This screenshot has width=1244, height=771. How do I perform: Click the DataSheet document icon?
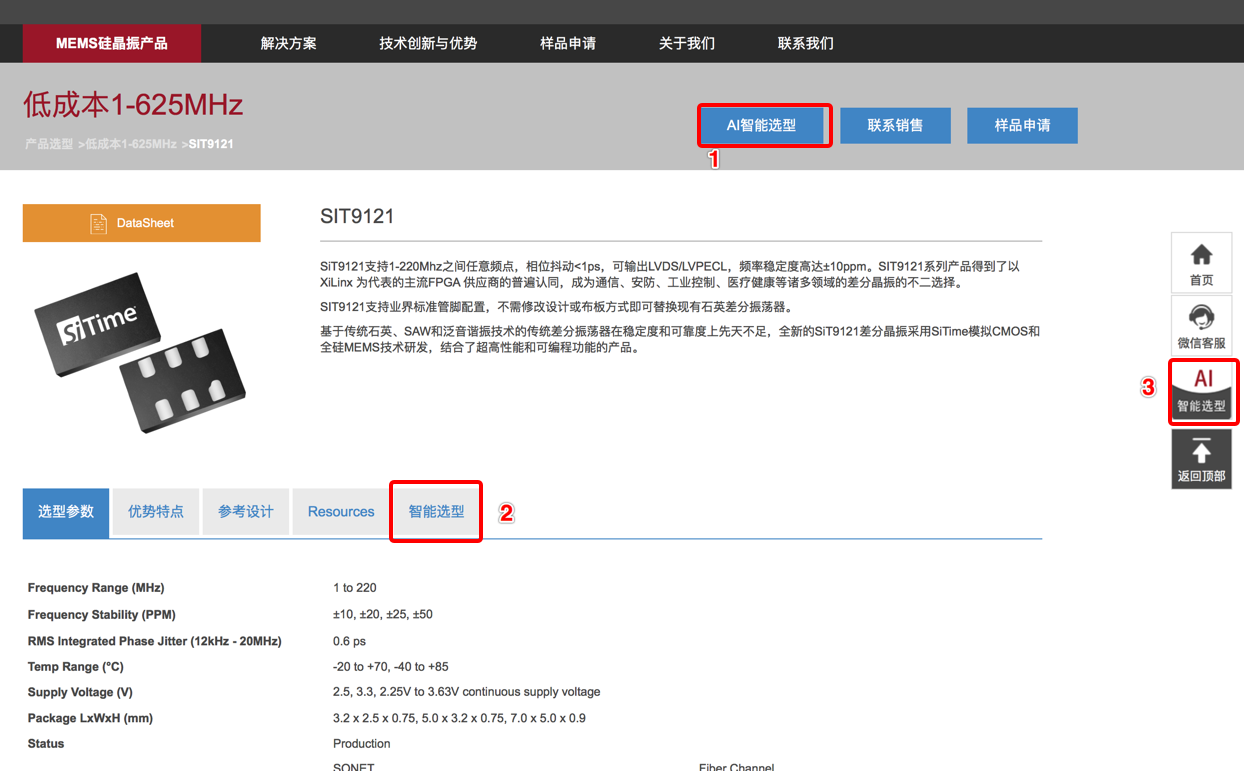coord(98,223)
